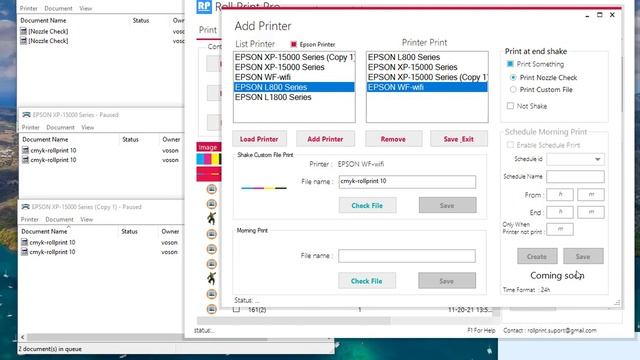640x360 pixels.
Task: Click the RP logo of Roll Print Pro
Action: click(x=204, y=7)
